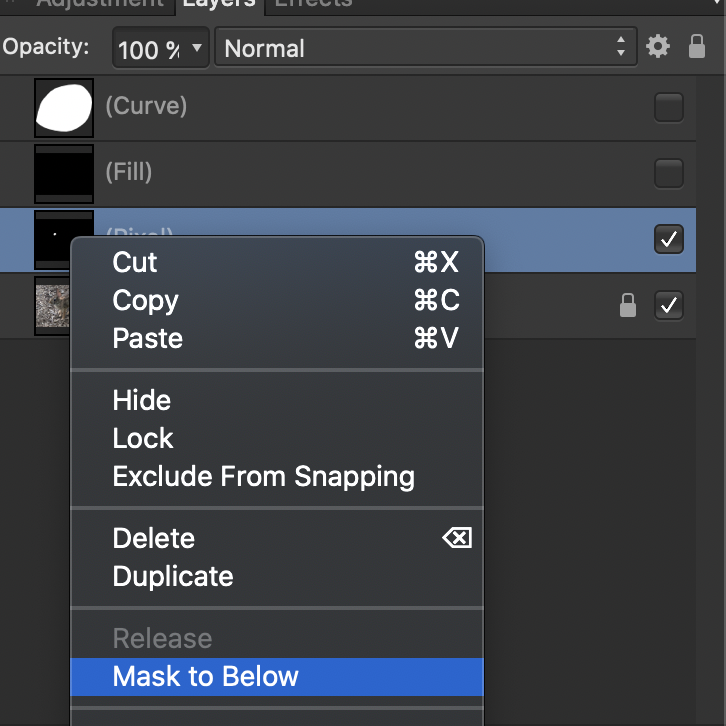Enable visibility checkbox for Fill layer
The width and height of the screenshot is (726, 726).
click(x=669, y=173)
